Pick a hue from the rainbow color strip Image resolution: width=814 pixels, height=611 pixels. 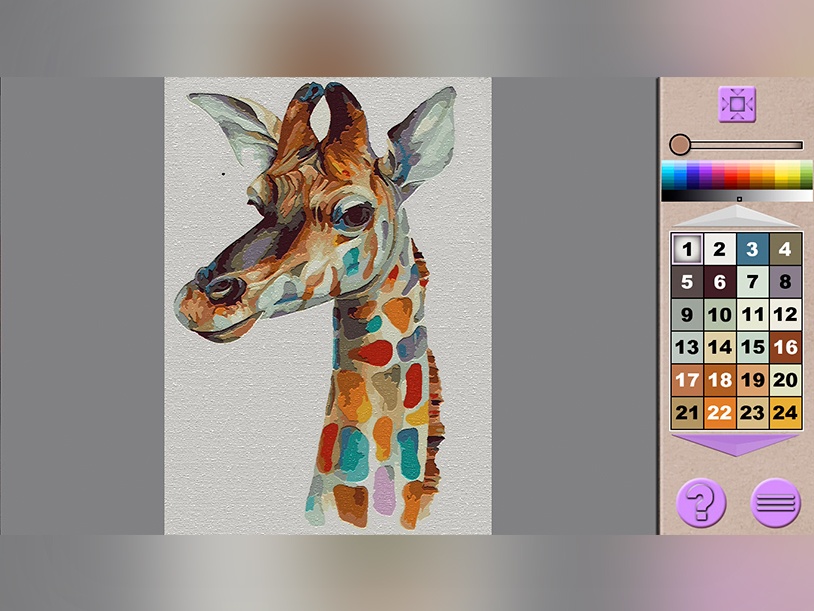(x=737, y=174)
